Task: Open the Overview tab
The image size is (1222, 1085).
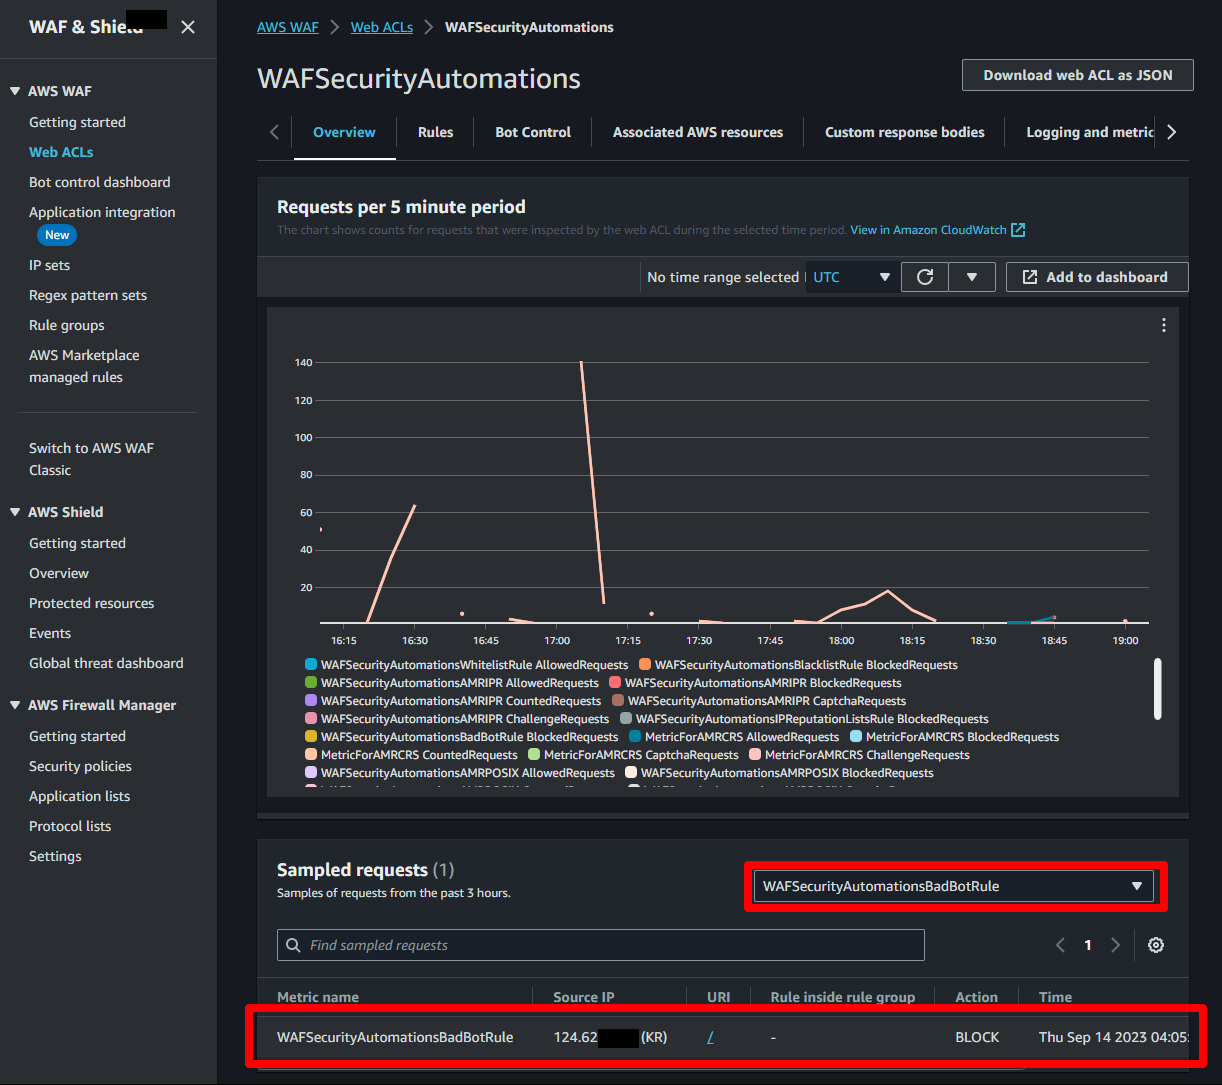Action: pos(344,132)
